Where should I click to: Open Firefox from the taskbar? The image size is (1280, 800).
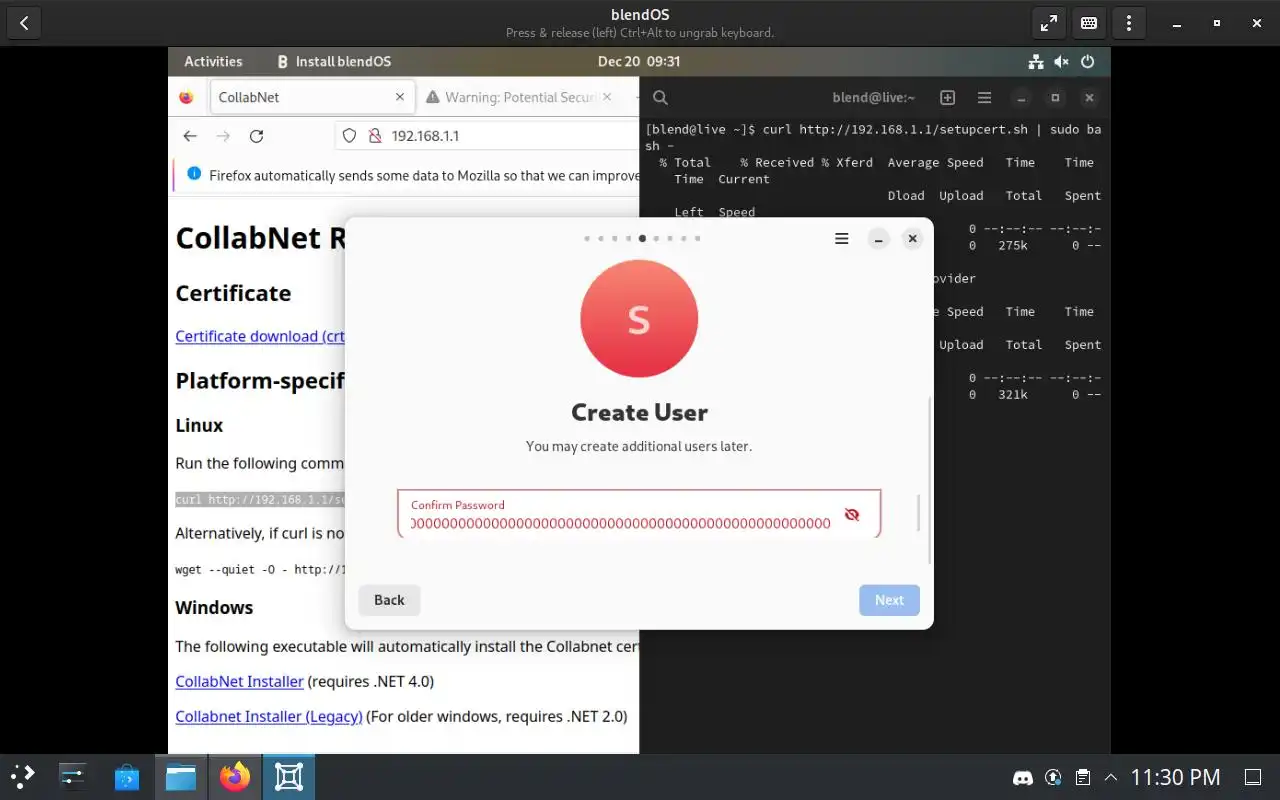(235, 777)
